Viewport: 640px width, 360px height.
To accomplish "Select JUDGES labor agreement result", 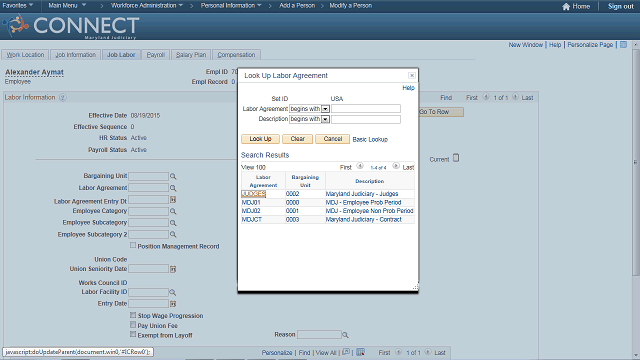I will click(253, 194).
